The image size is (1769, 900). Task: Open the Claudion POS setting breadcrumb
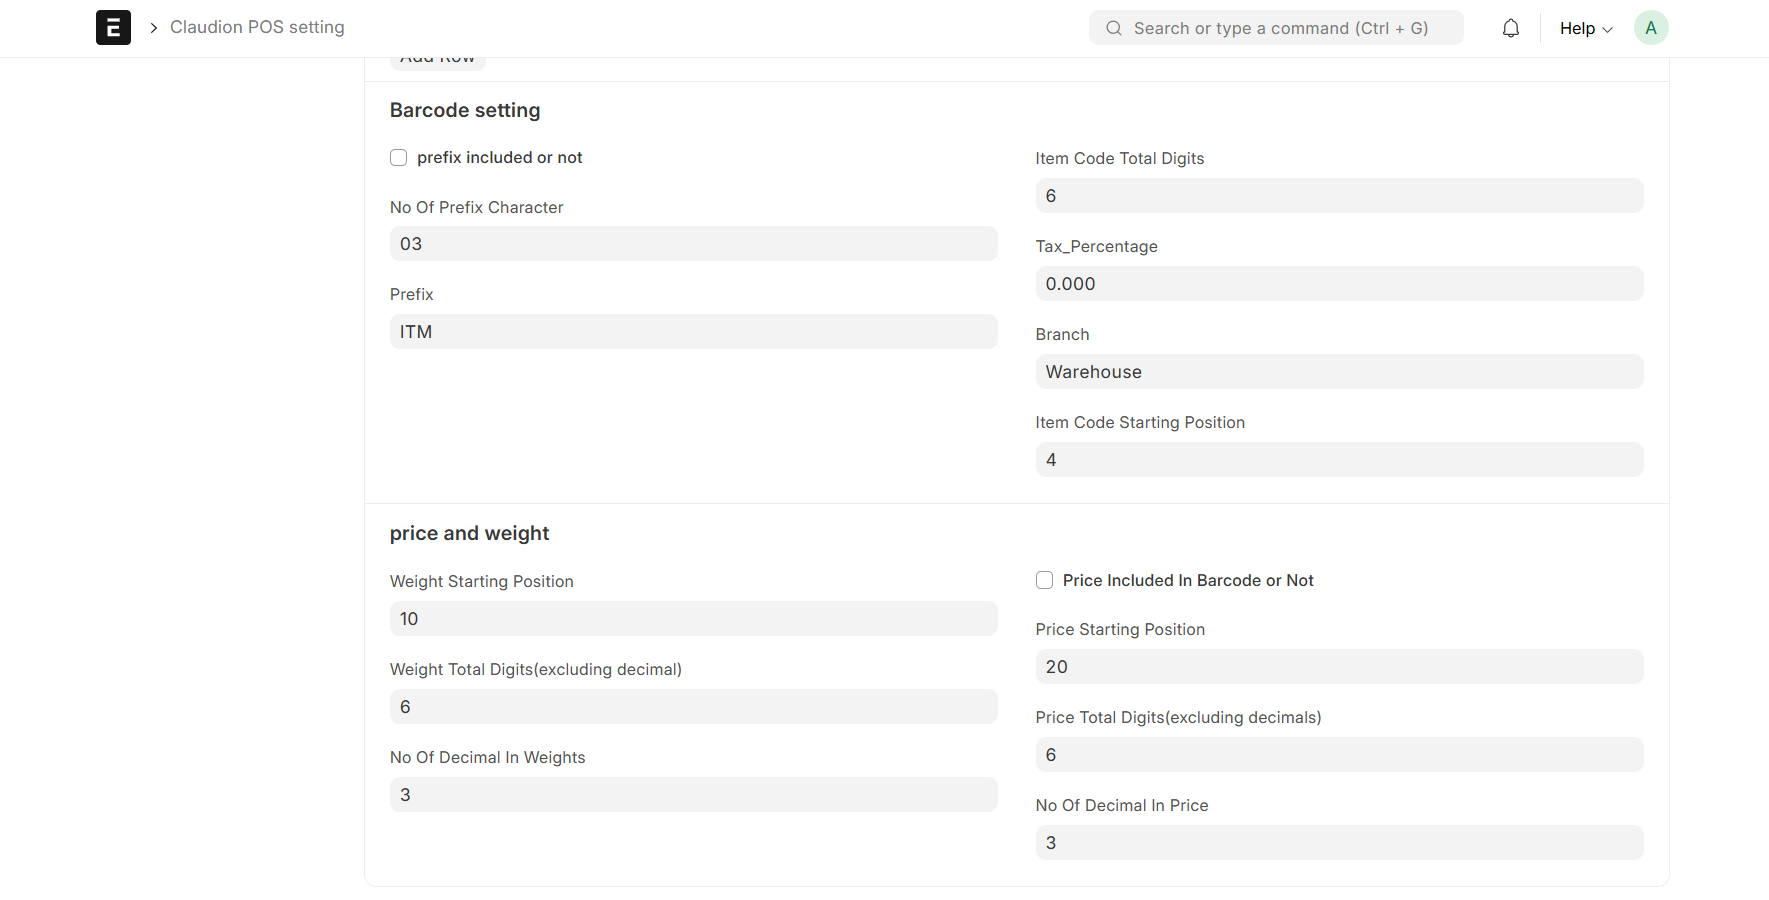pyautogui.click(x=257, y=27)
